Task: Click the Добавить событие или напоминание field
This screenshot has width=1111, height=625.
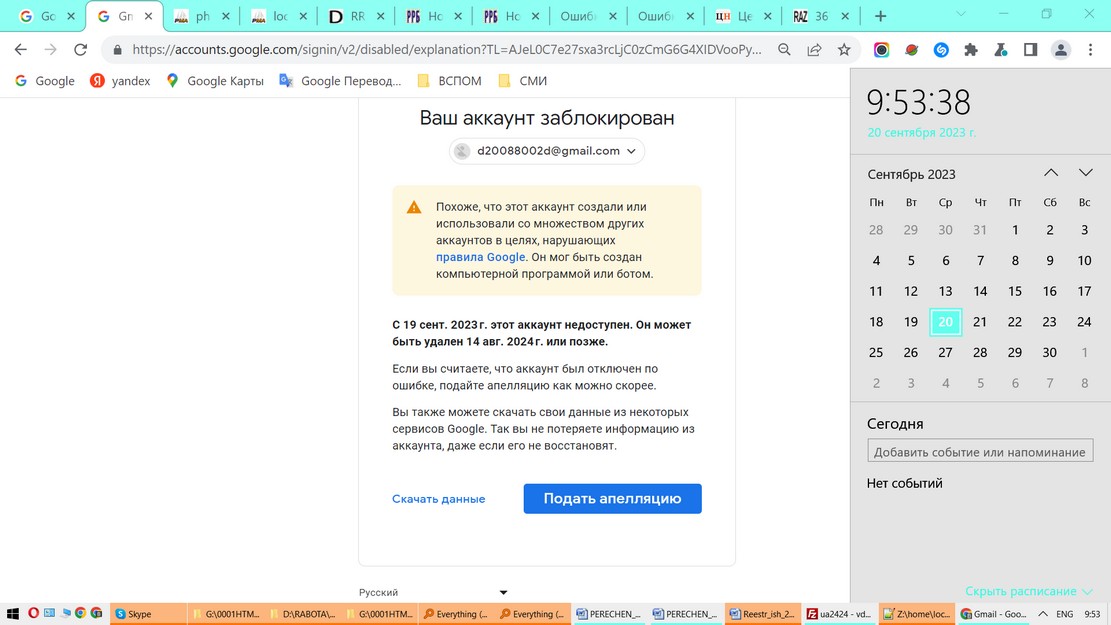Action: [x=980, y=451]
